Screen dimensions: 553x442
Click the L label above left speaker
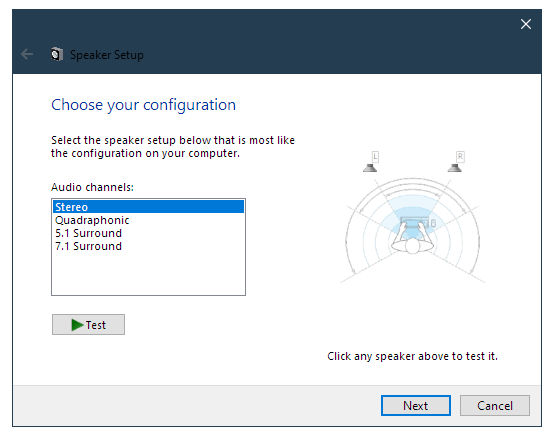point(375,157)
